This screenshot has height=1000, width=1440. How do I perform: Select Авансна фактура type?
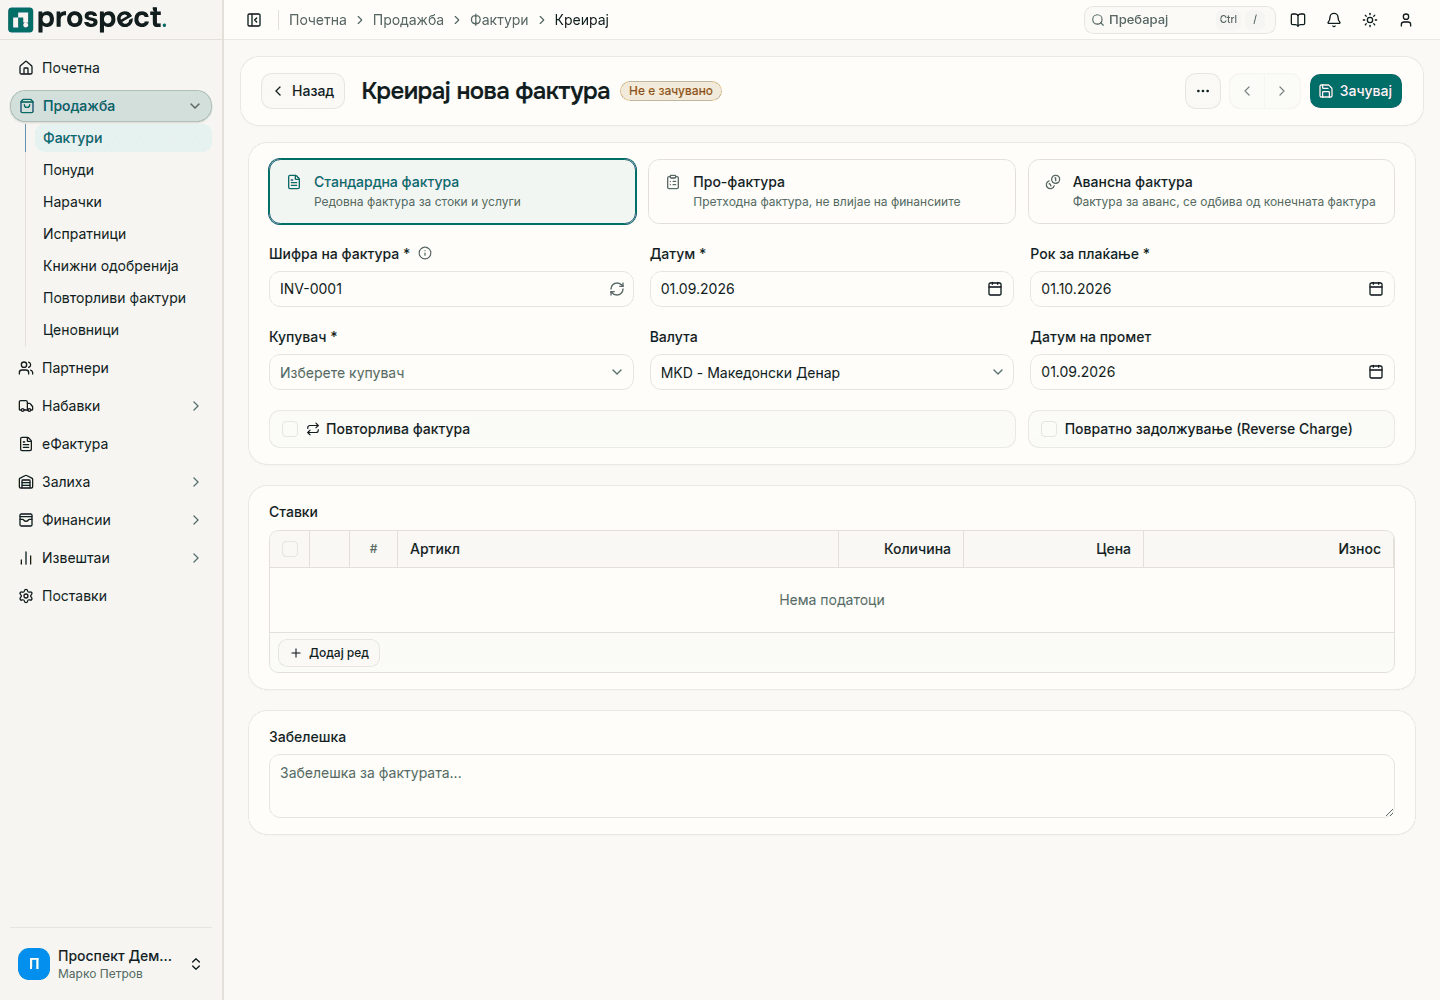point(1211,191)
